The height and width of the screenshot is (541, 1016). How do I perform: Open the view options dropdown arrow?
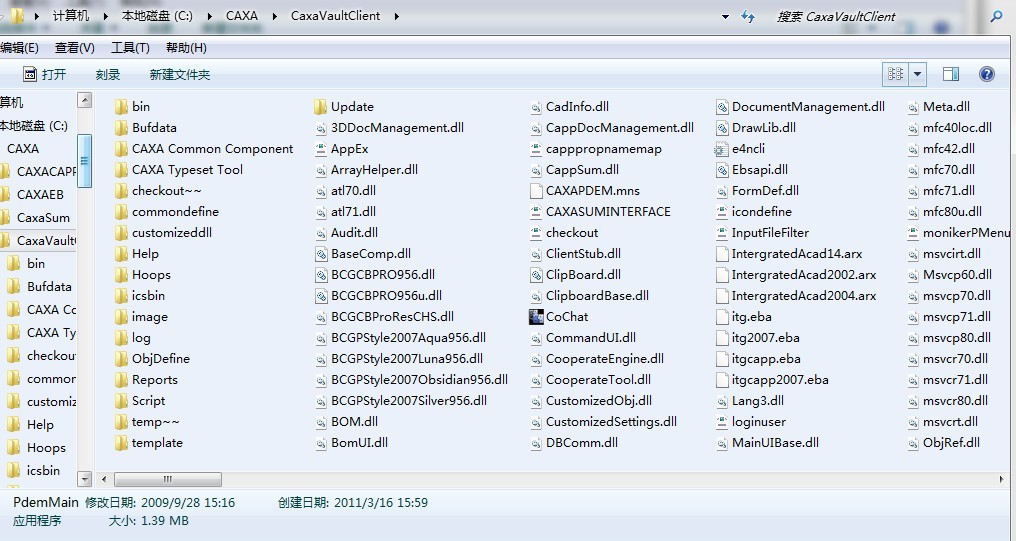pos(918,75)
